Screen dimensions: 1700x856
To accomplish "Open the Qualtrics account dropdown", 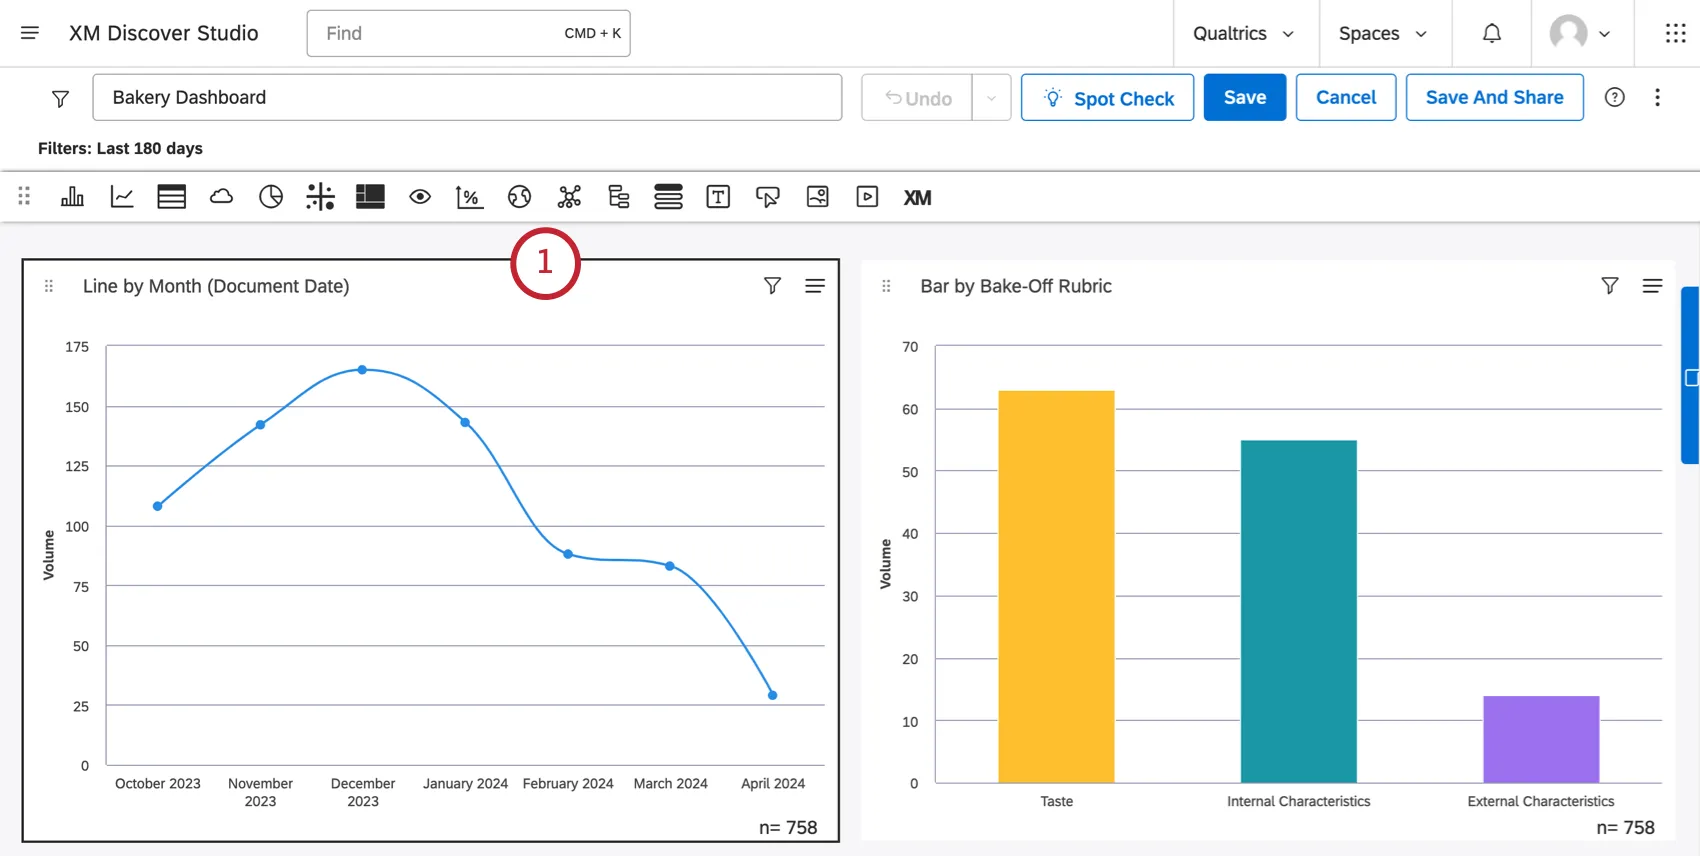I will [1243, 33].
